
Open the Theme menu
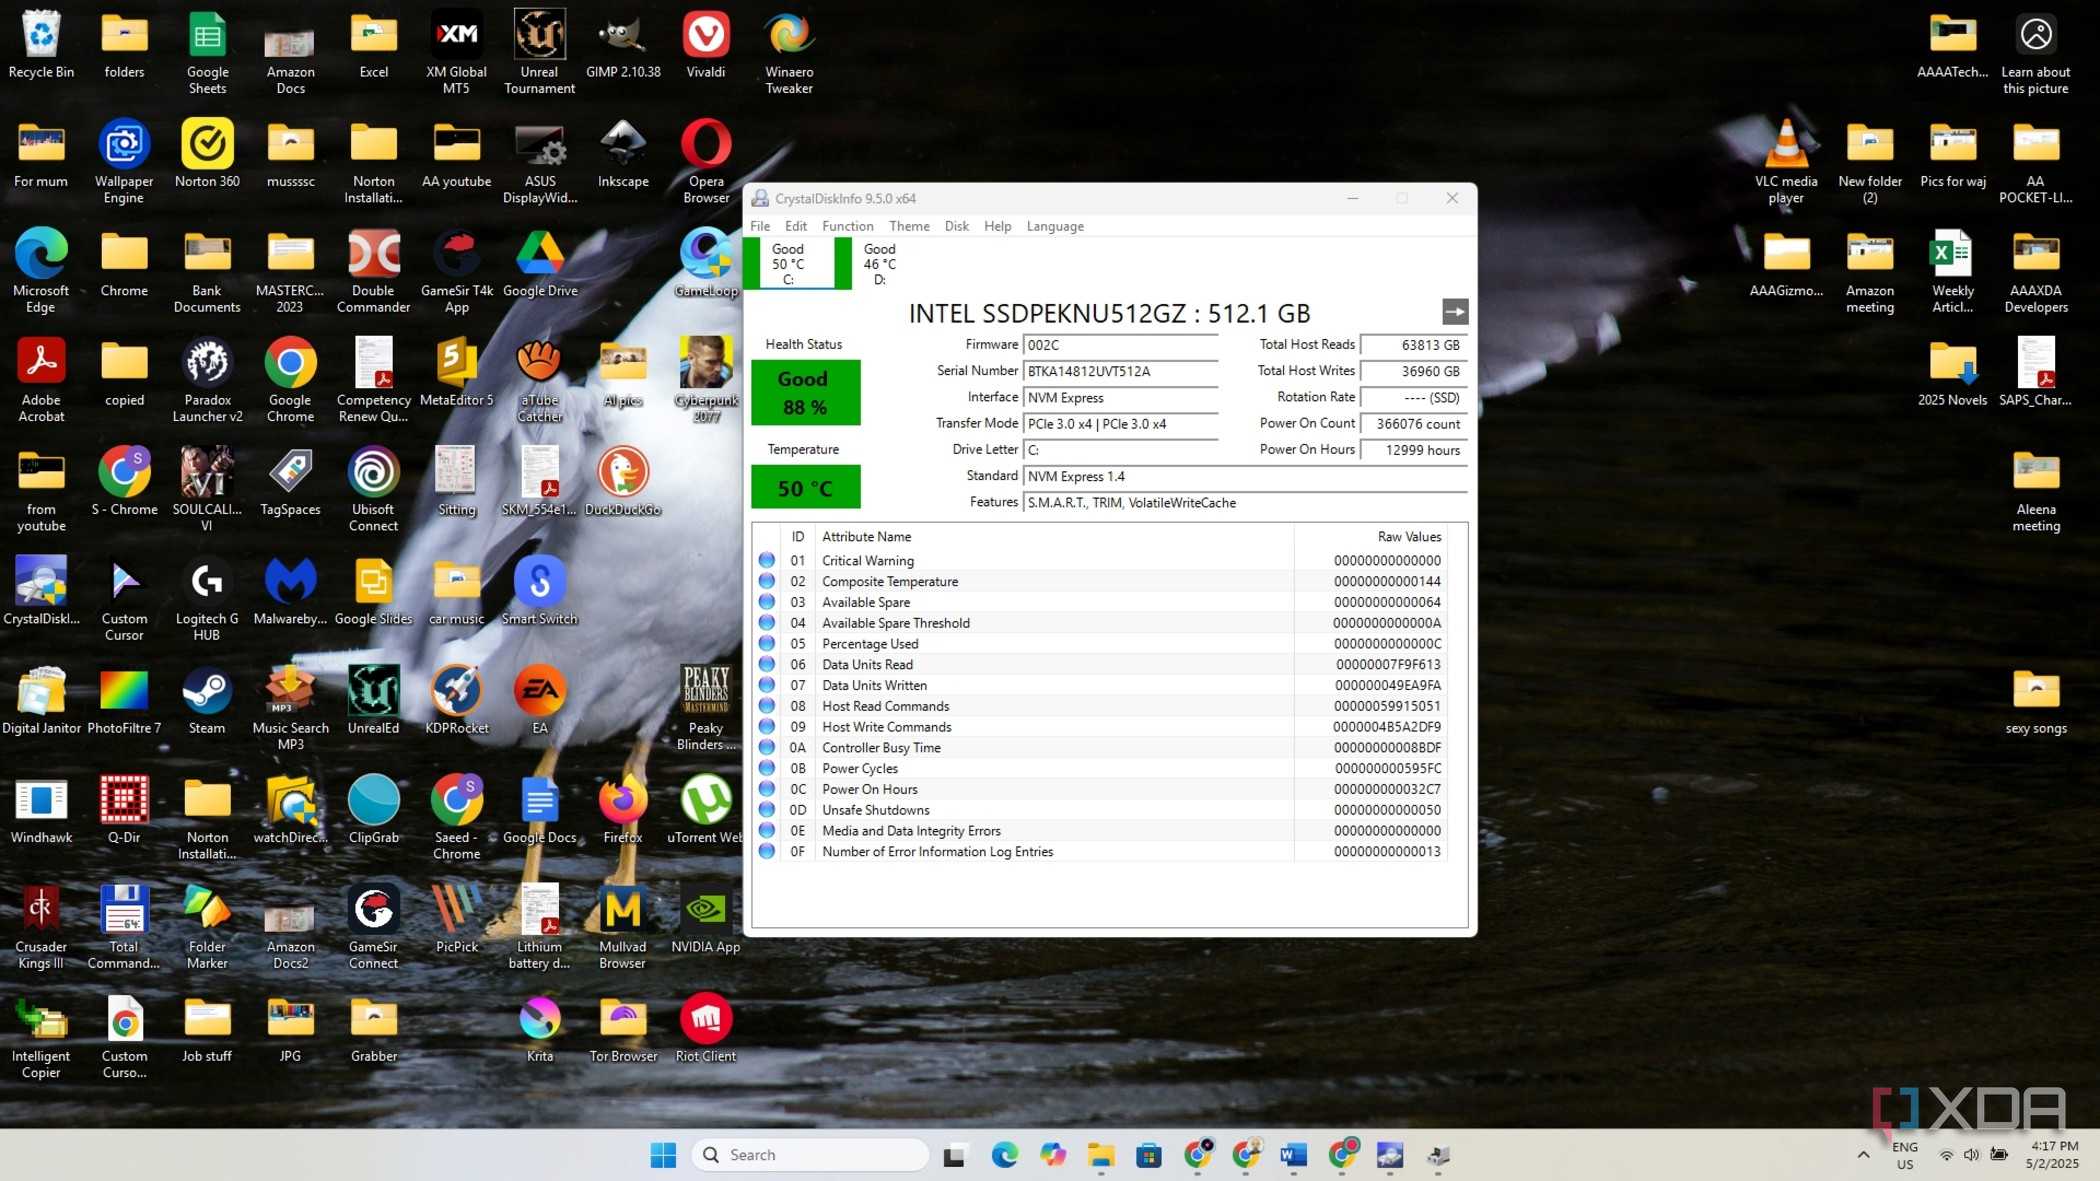click(909, 226)
